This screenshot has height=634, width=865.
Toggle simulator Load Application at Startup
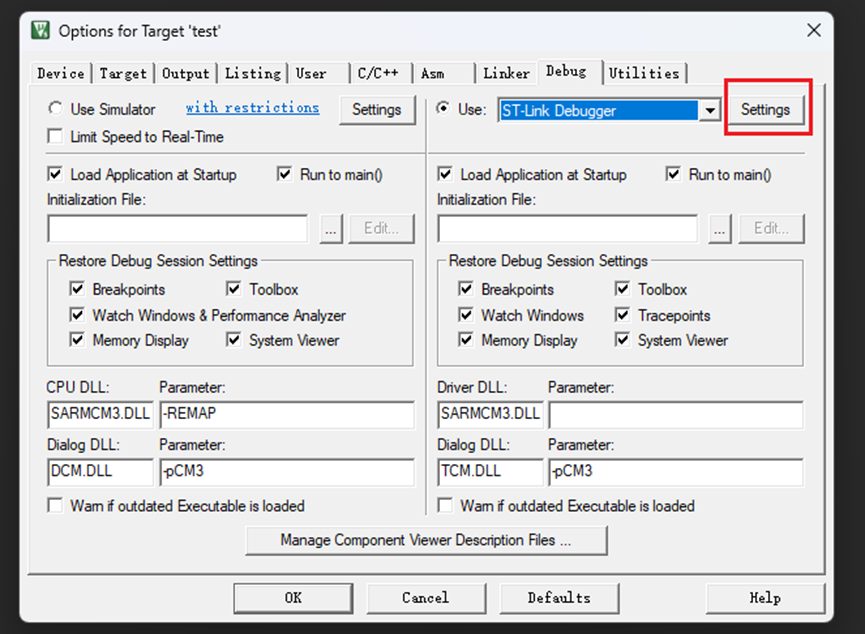[x=55, y=174]
